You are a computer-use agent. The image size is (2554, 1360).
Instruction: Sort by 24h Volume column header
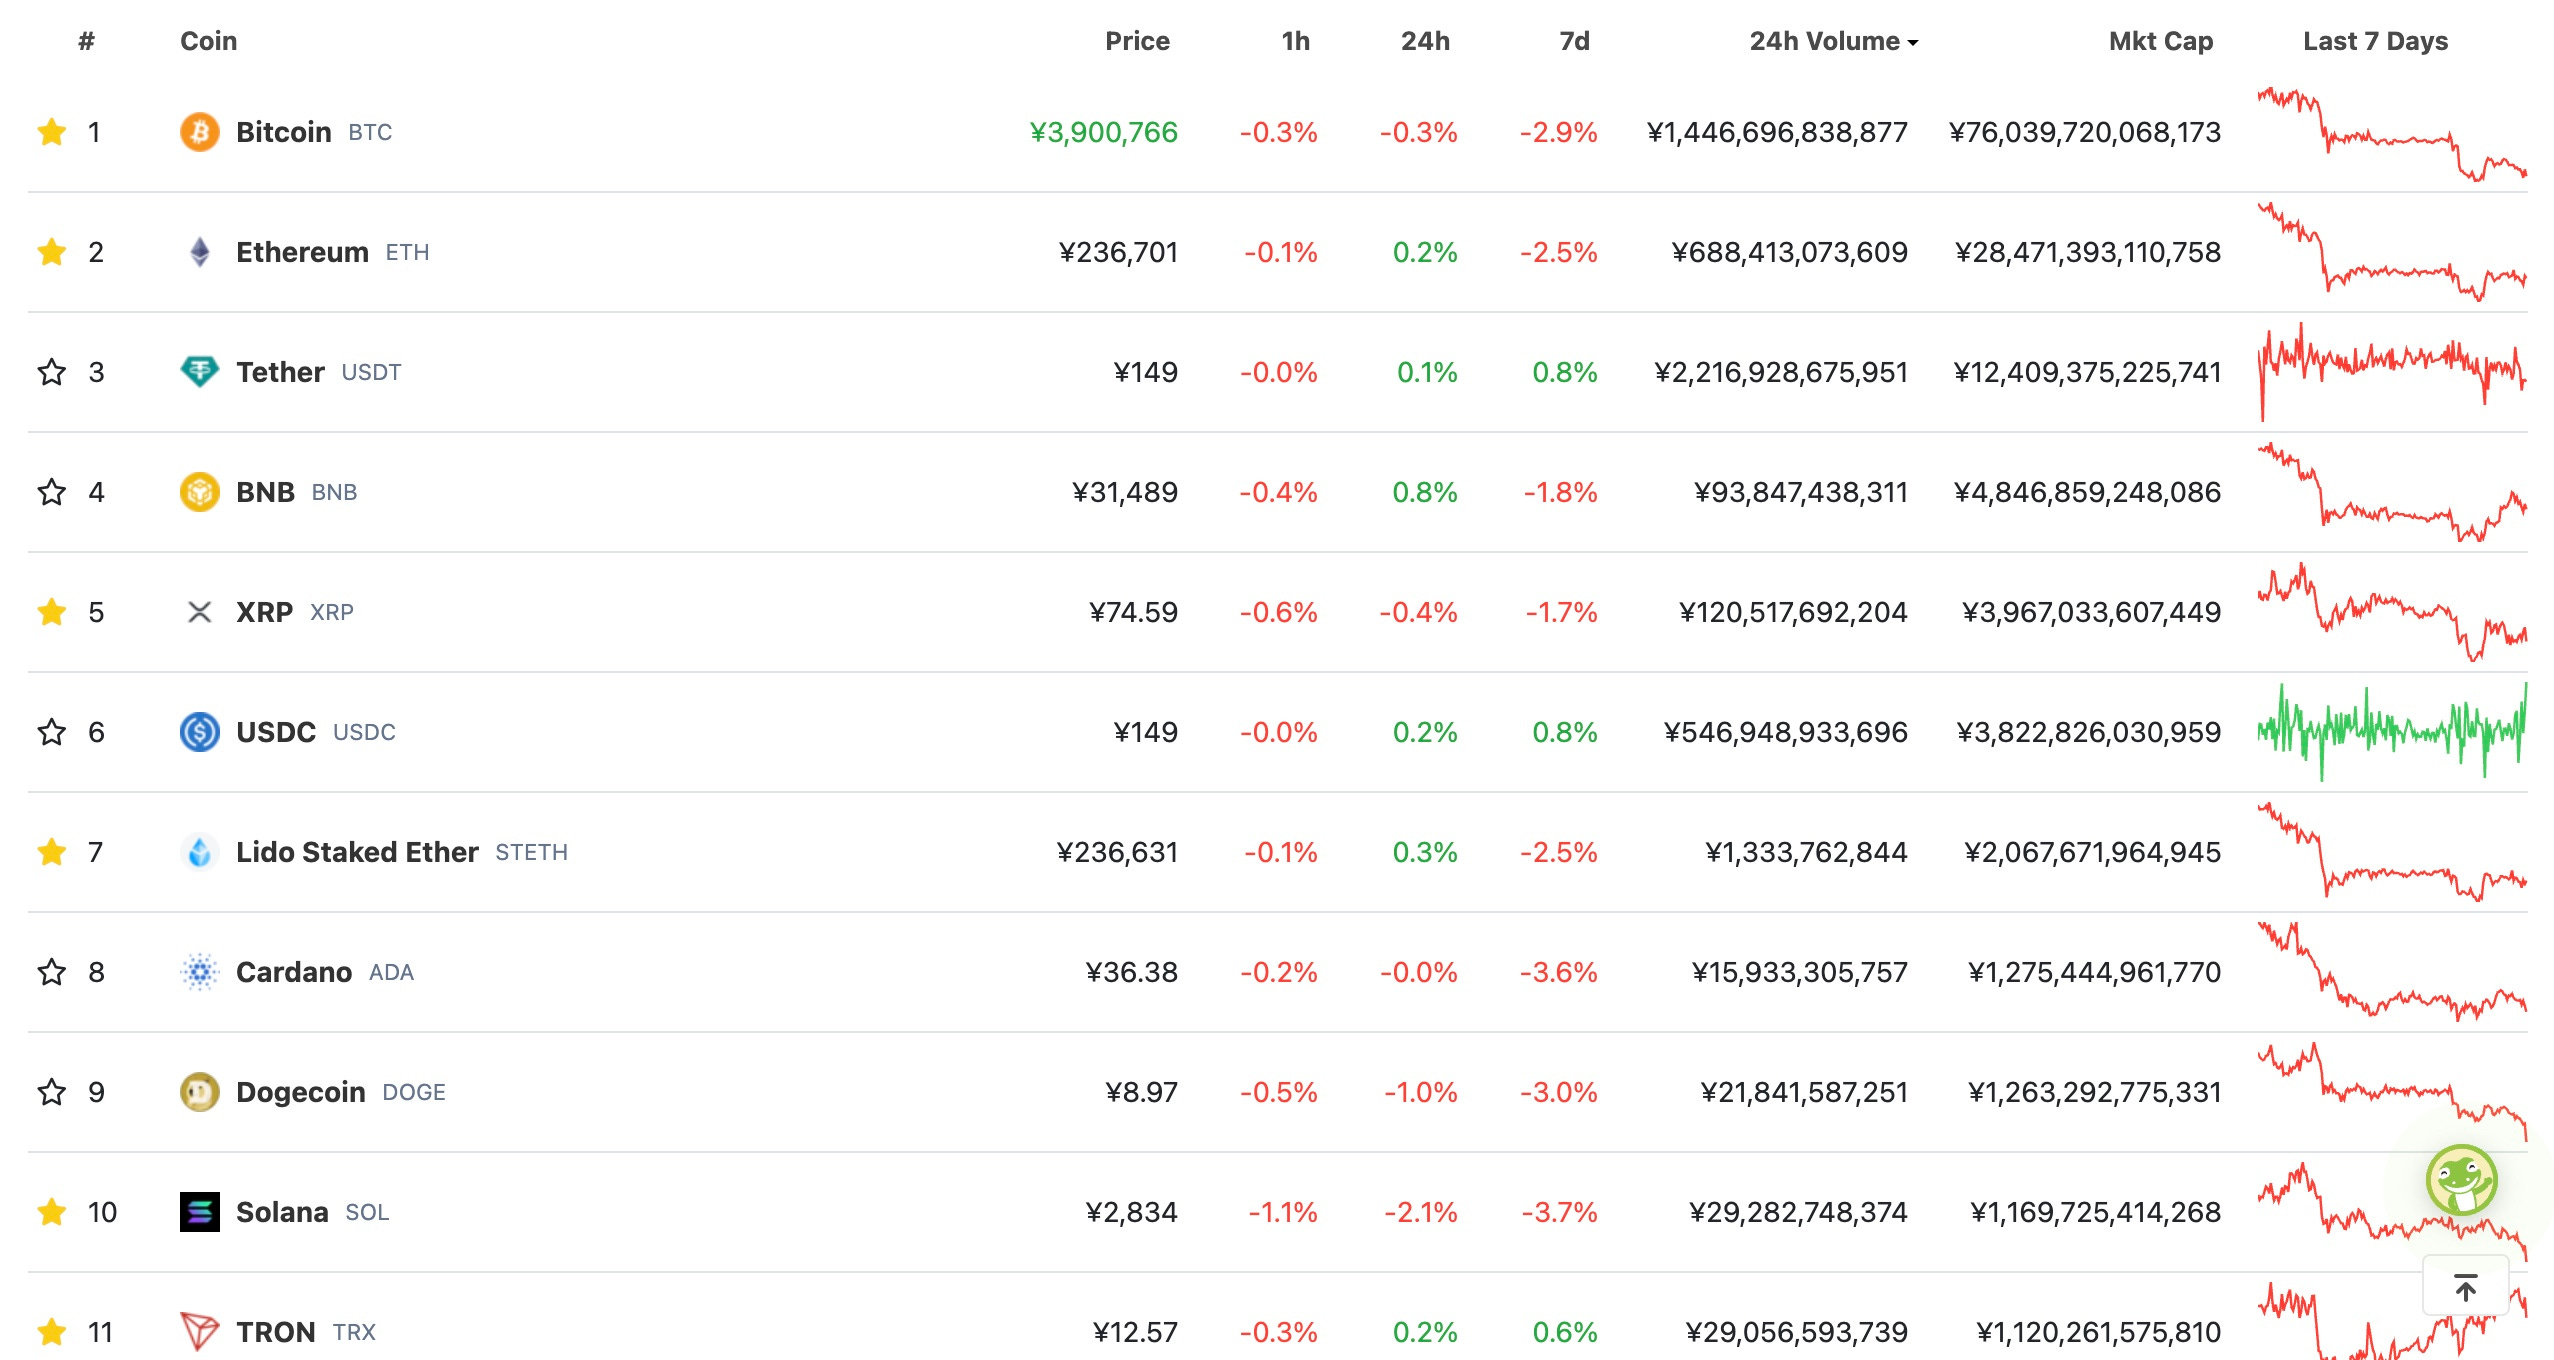[x=1833, y=41]
